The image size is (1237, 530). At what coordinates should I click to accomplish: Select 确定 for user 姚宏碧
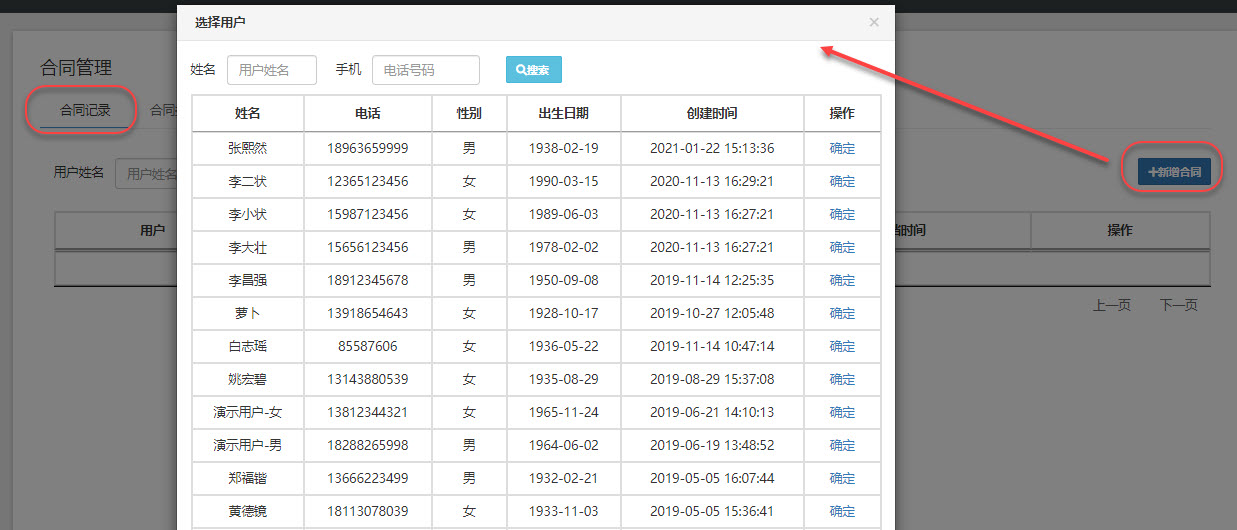pyautogui.click(x=842, y=379)
